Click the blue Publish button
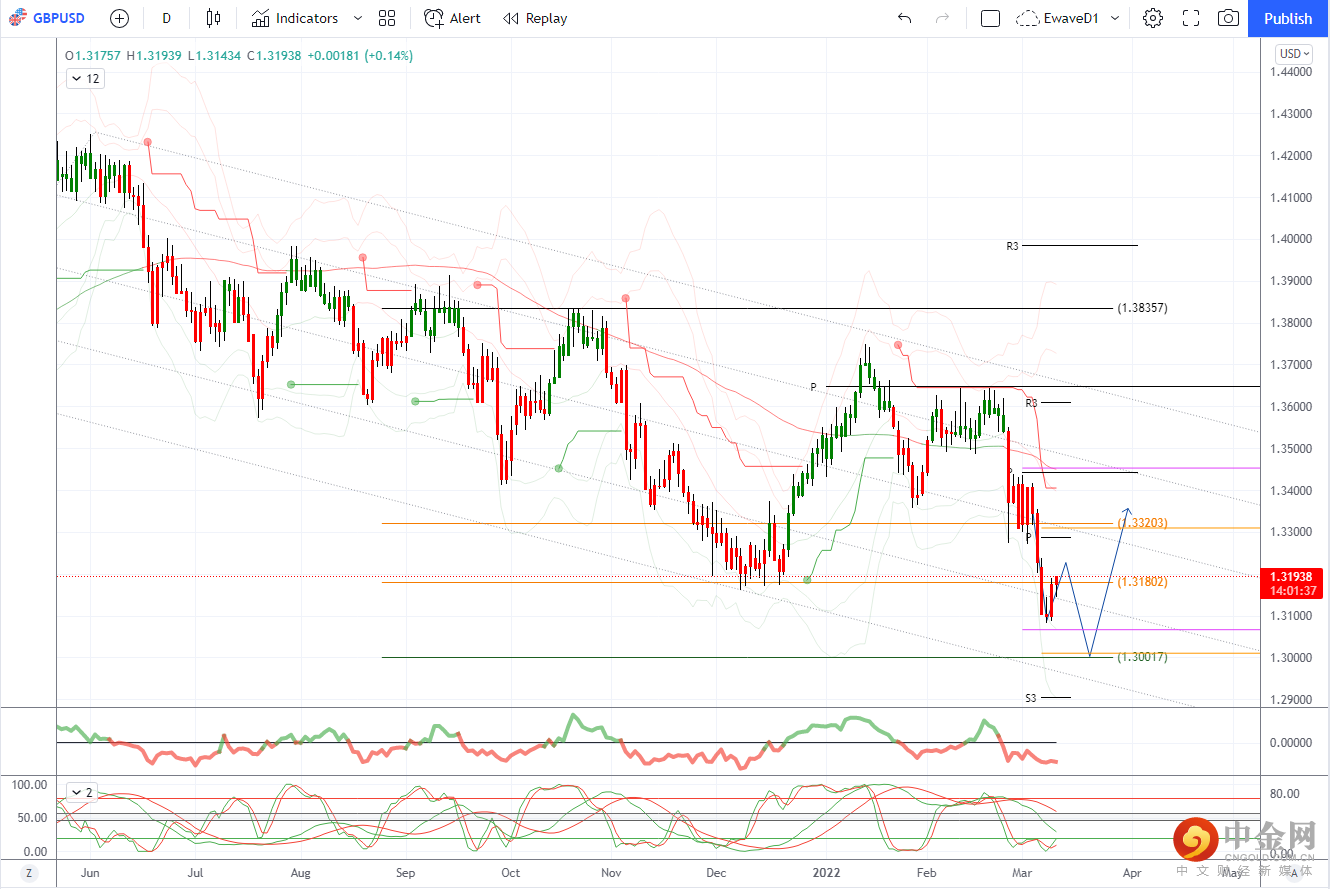 (1288, 18)
